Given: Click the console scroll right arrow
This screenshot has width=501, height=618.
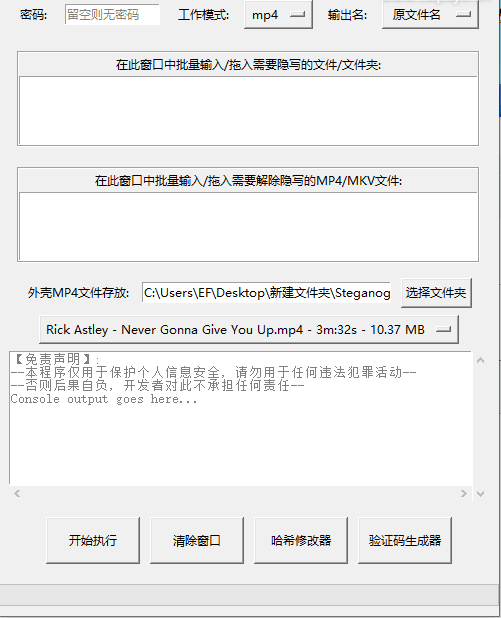Looking at the screenshot, I should (464, 493).
